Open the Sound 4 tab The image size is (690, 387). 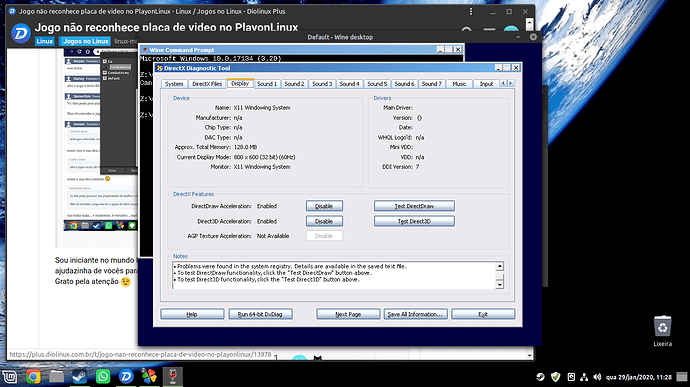coord(349,84)
